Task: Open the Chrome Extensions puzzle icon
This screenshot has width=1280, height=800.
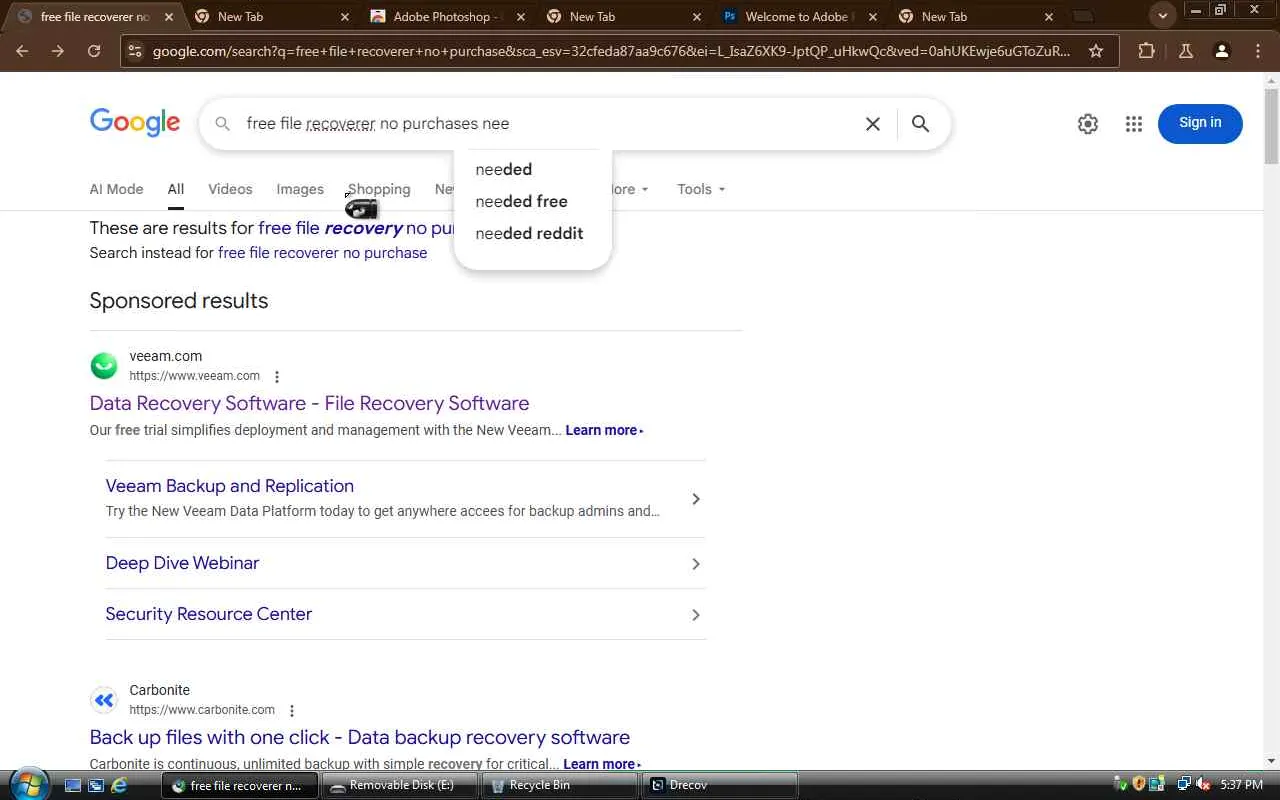Action: [x=1146, y=51]
